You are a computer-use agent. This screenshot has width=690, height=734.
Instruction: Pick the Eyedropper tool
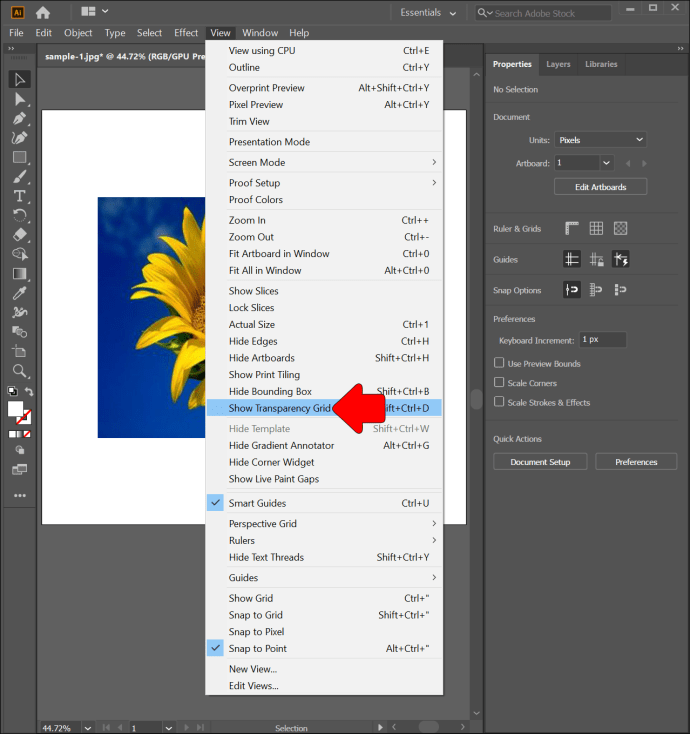[x=19, y=293]
